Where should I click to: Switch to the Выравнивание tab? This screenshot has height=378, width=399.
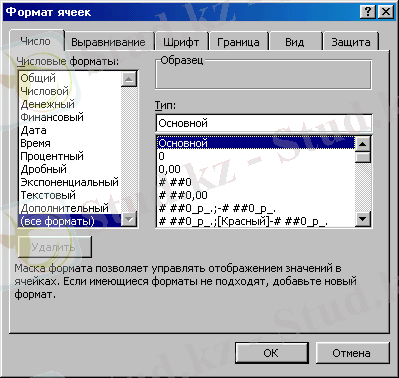pos(109,42)
